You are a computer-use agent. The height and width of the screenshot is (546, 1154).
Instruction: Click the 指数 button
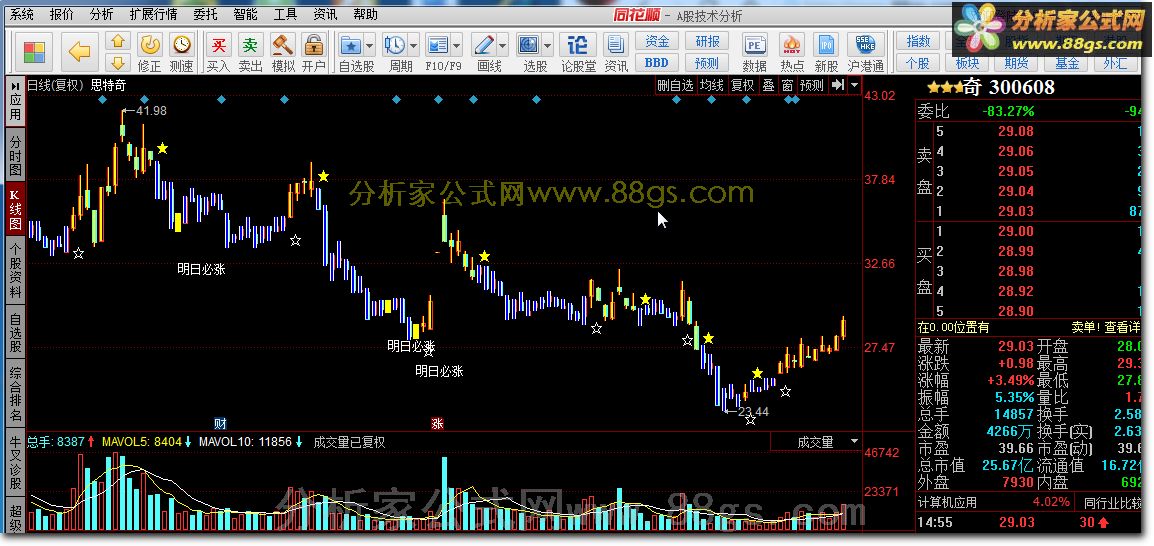pyautogui.click(x=918, y=41)
